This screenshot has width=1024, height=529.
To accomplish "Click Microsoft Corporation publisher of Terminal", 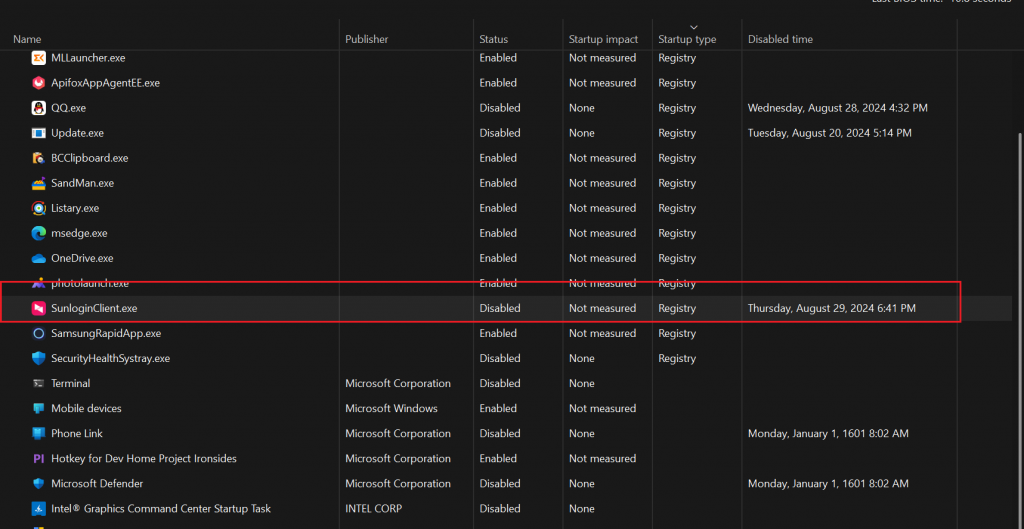I will click(x=398, y=383).
